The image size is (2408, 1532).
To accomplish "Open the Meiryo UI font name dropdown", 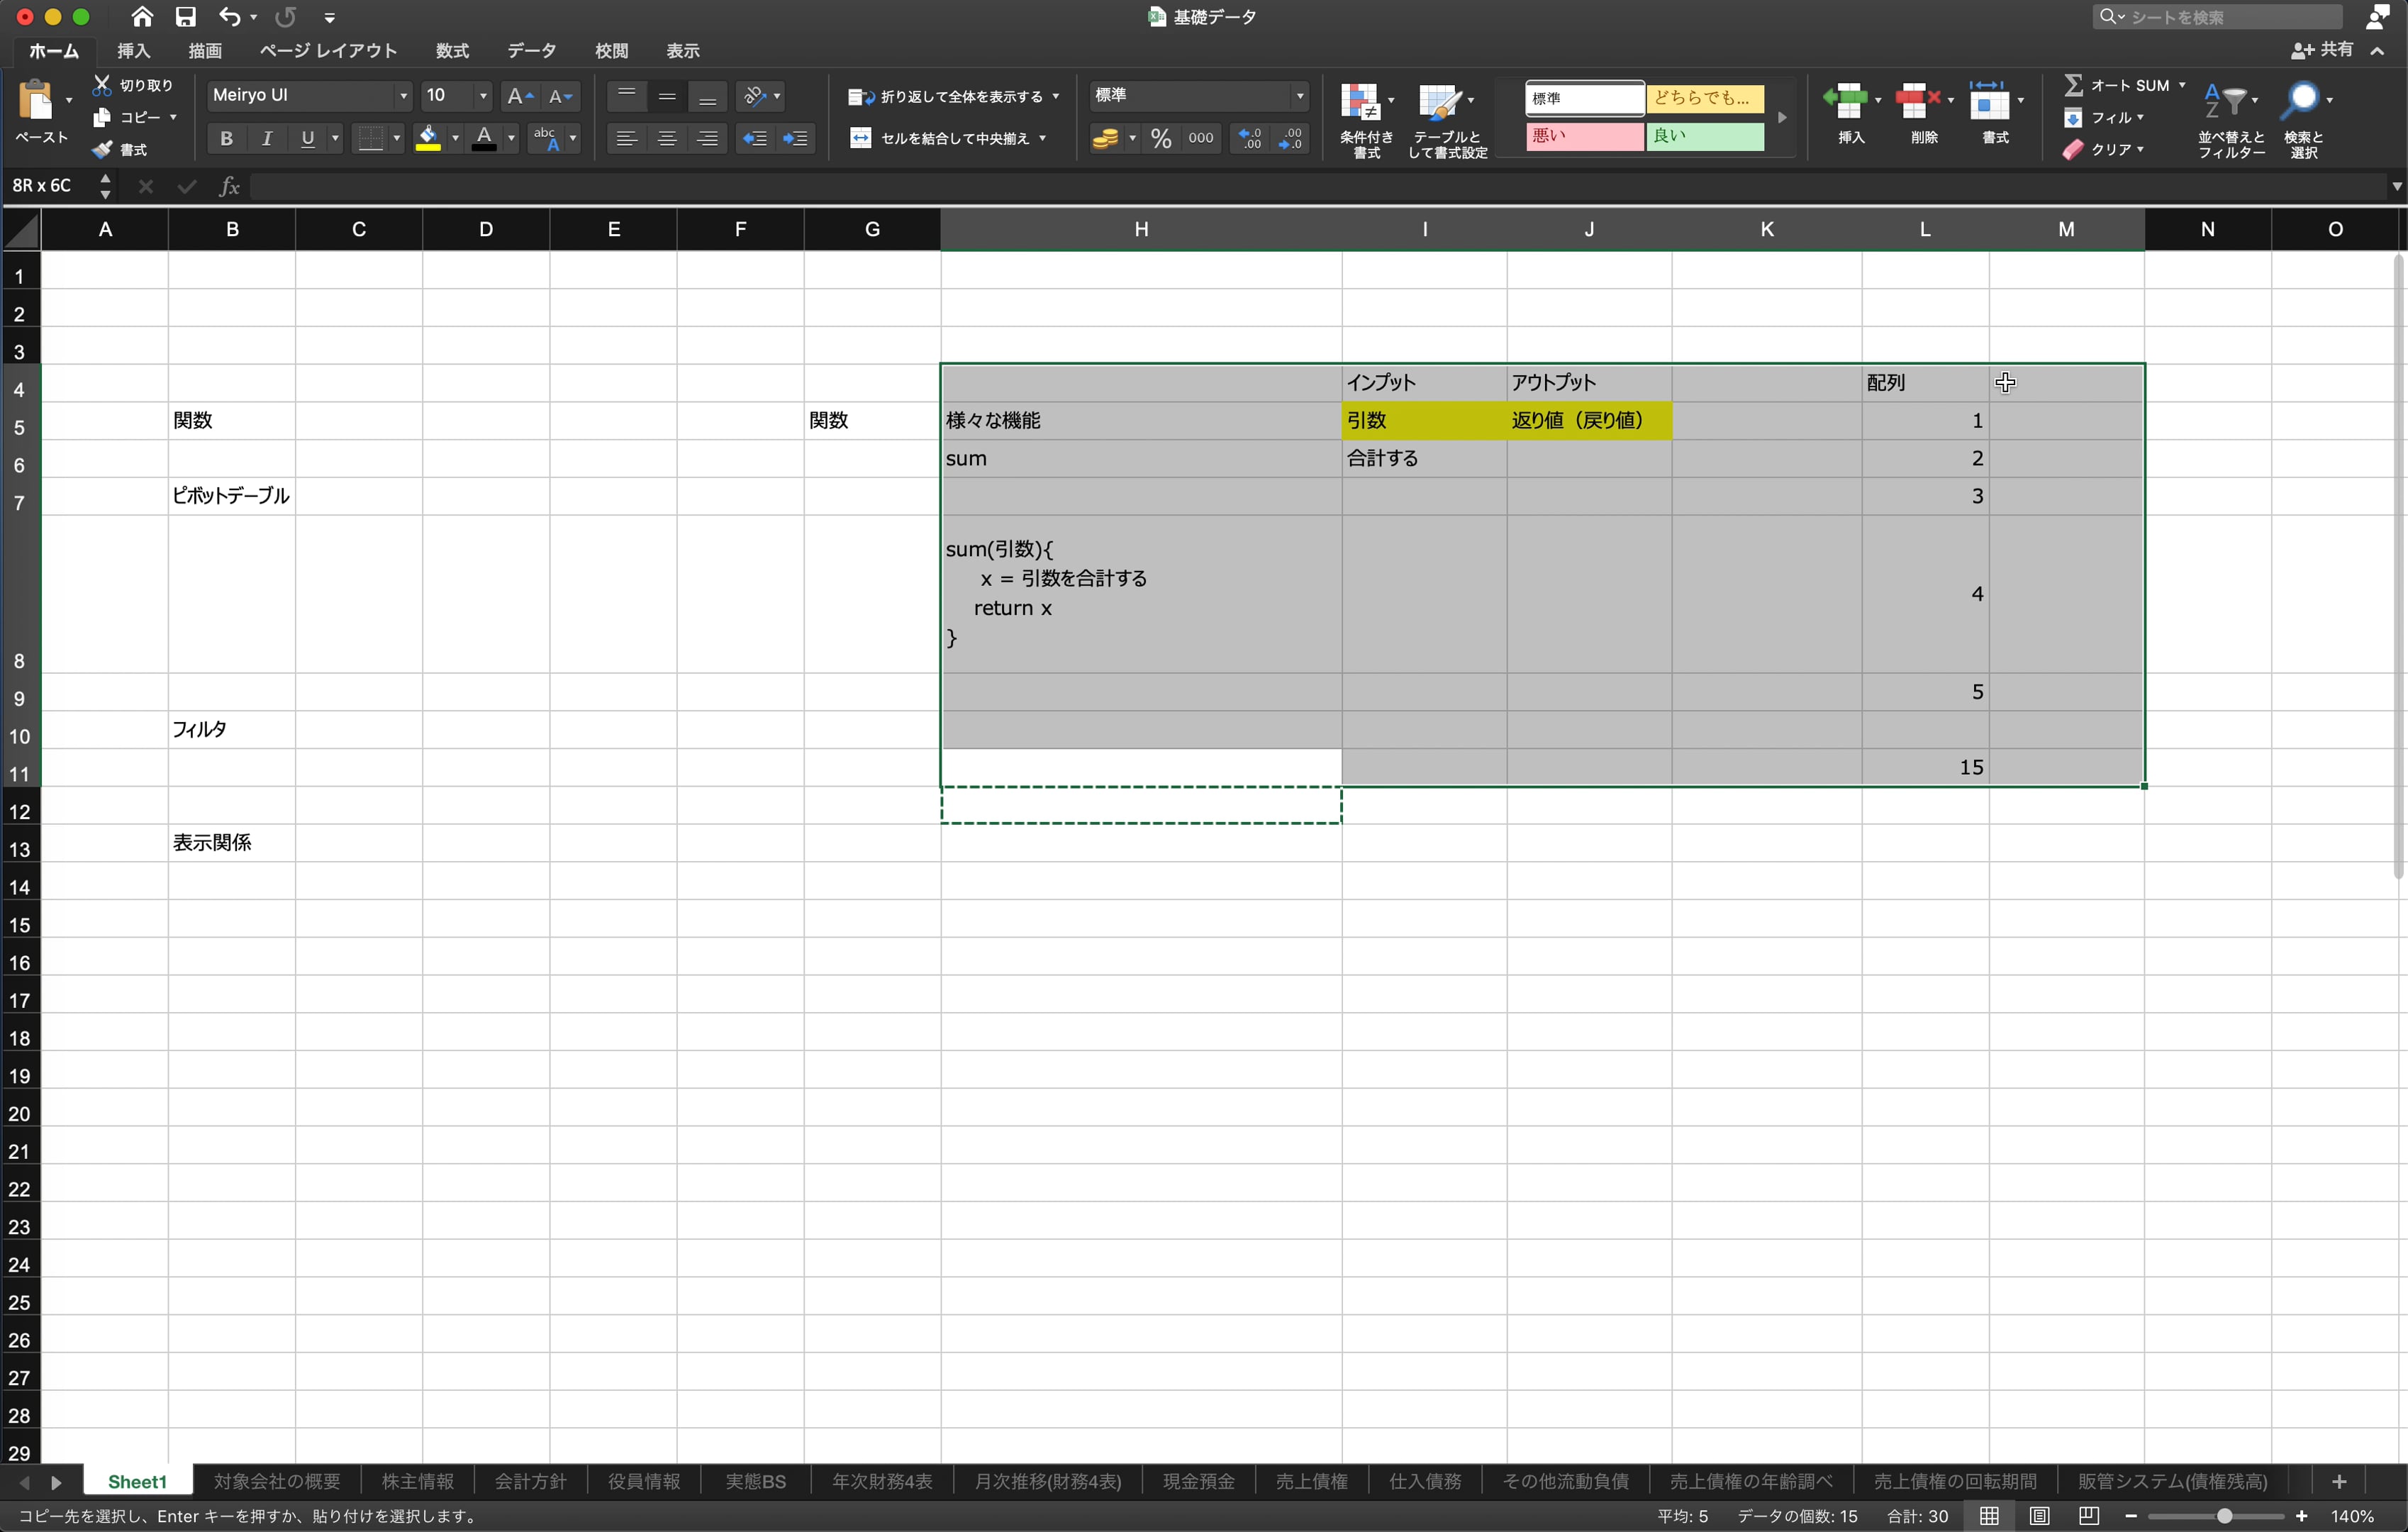I will click(x=403, y=96).
